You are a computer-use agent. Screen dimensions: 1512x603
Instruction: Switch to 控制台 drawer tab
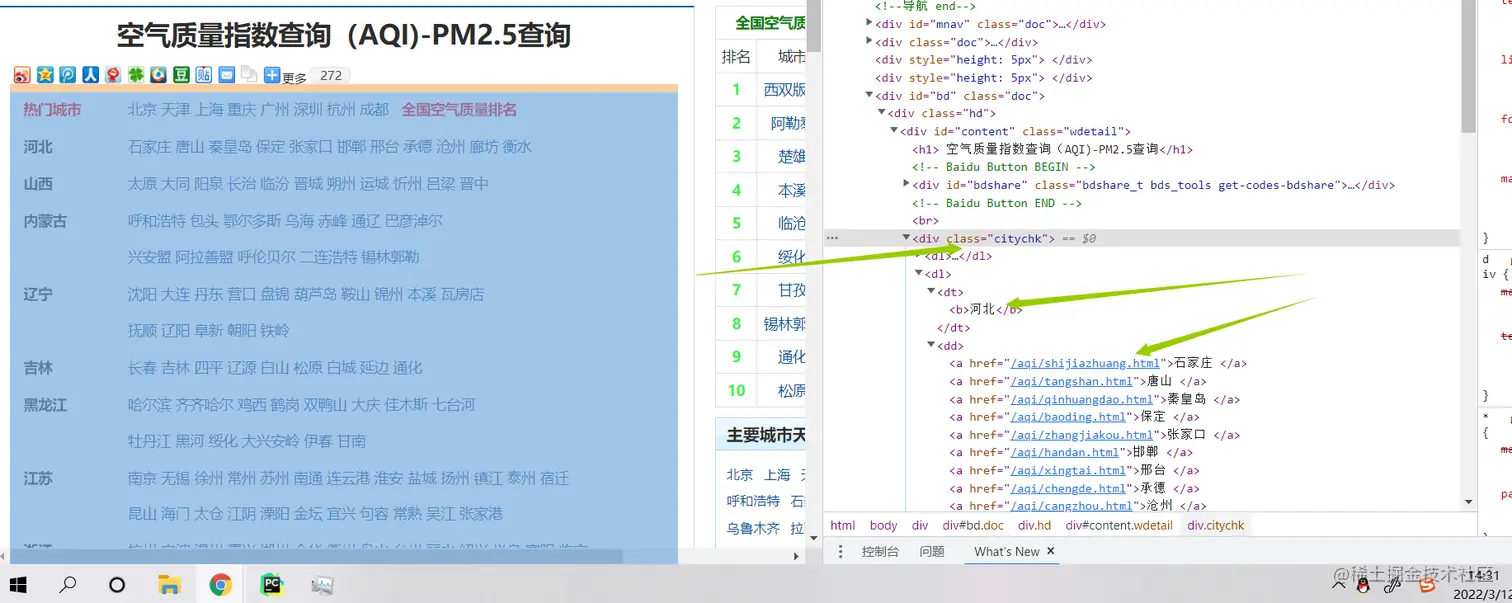880,552
